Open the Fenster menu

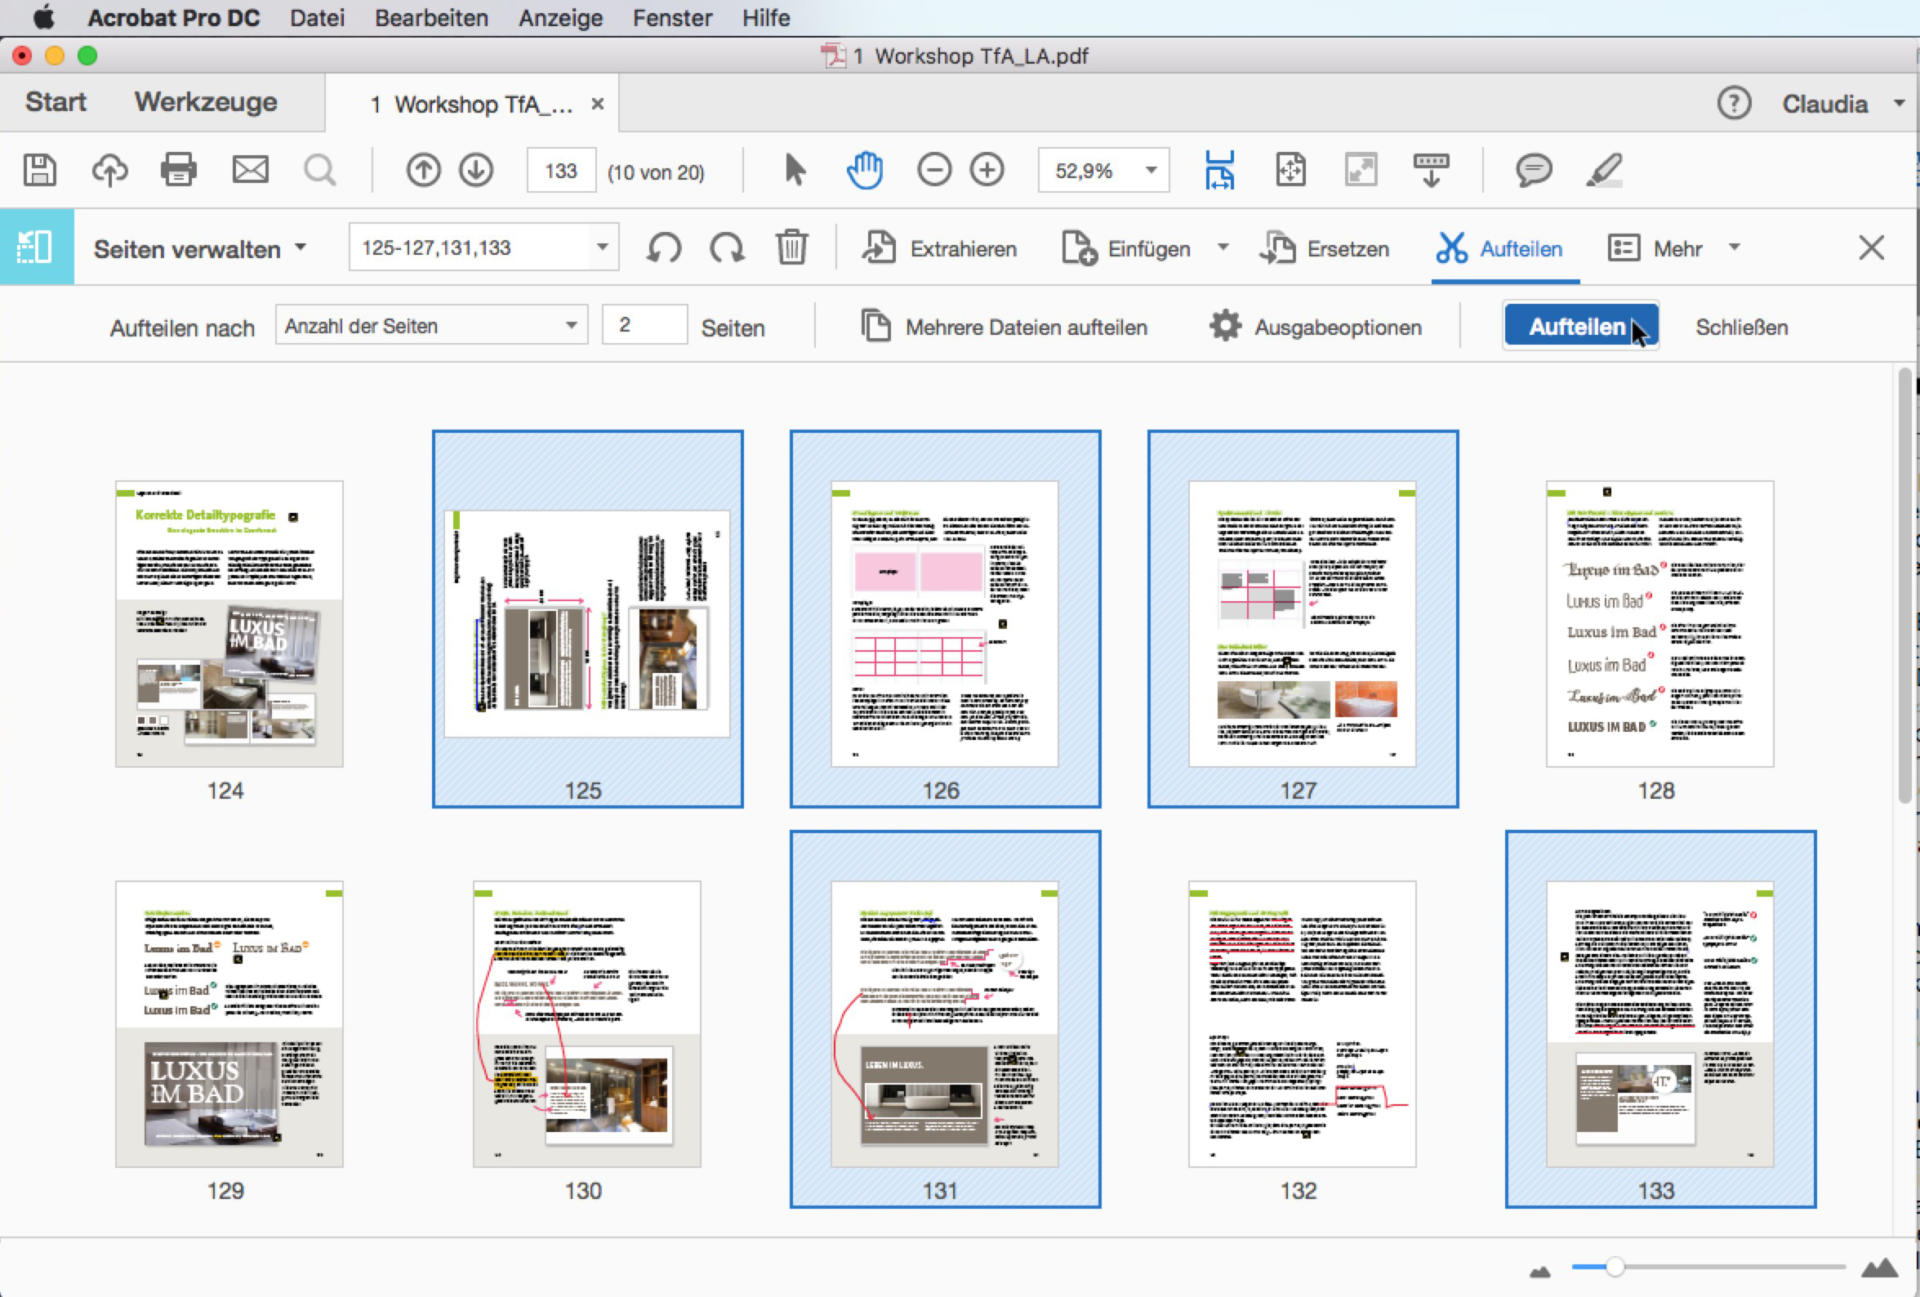(672, 17)
